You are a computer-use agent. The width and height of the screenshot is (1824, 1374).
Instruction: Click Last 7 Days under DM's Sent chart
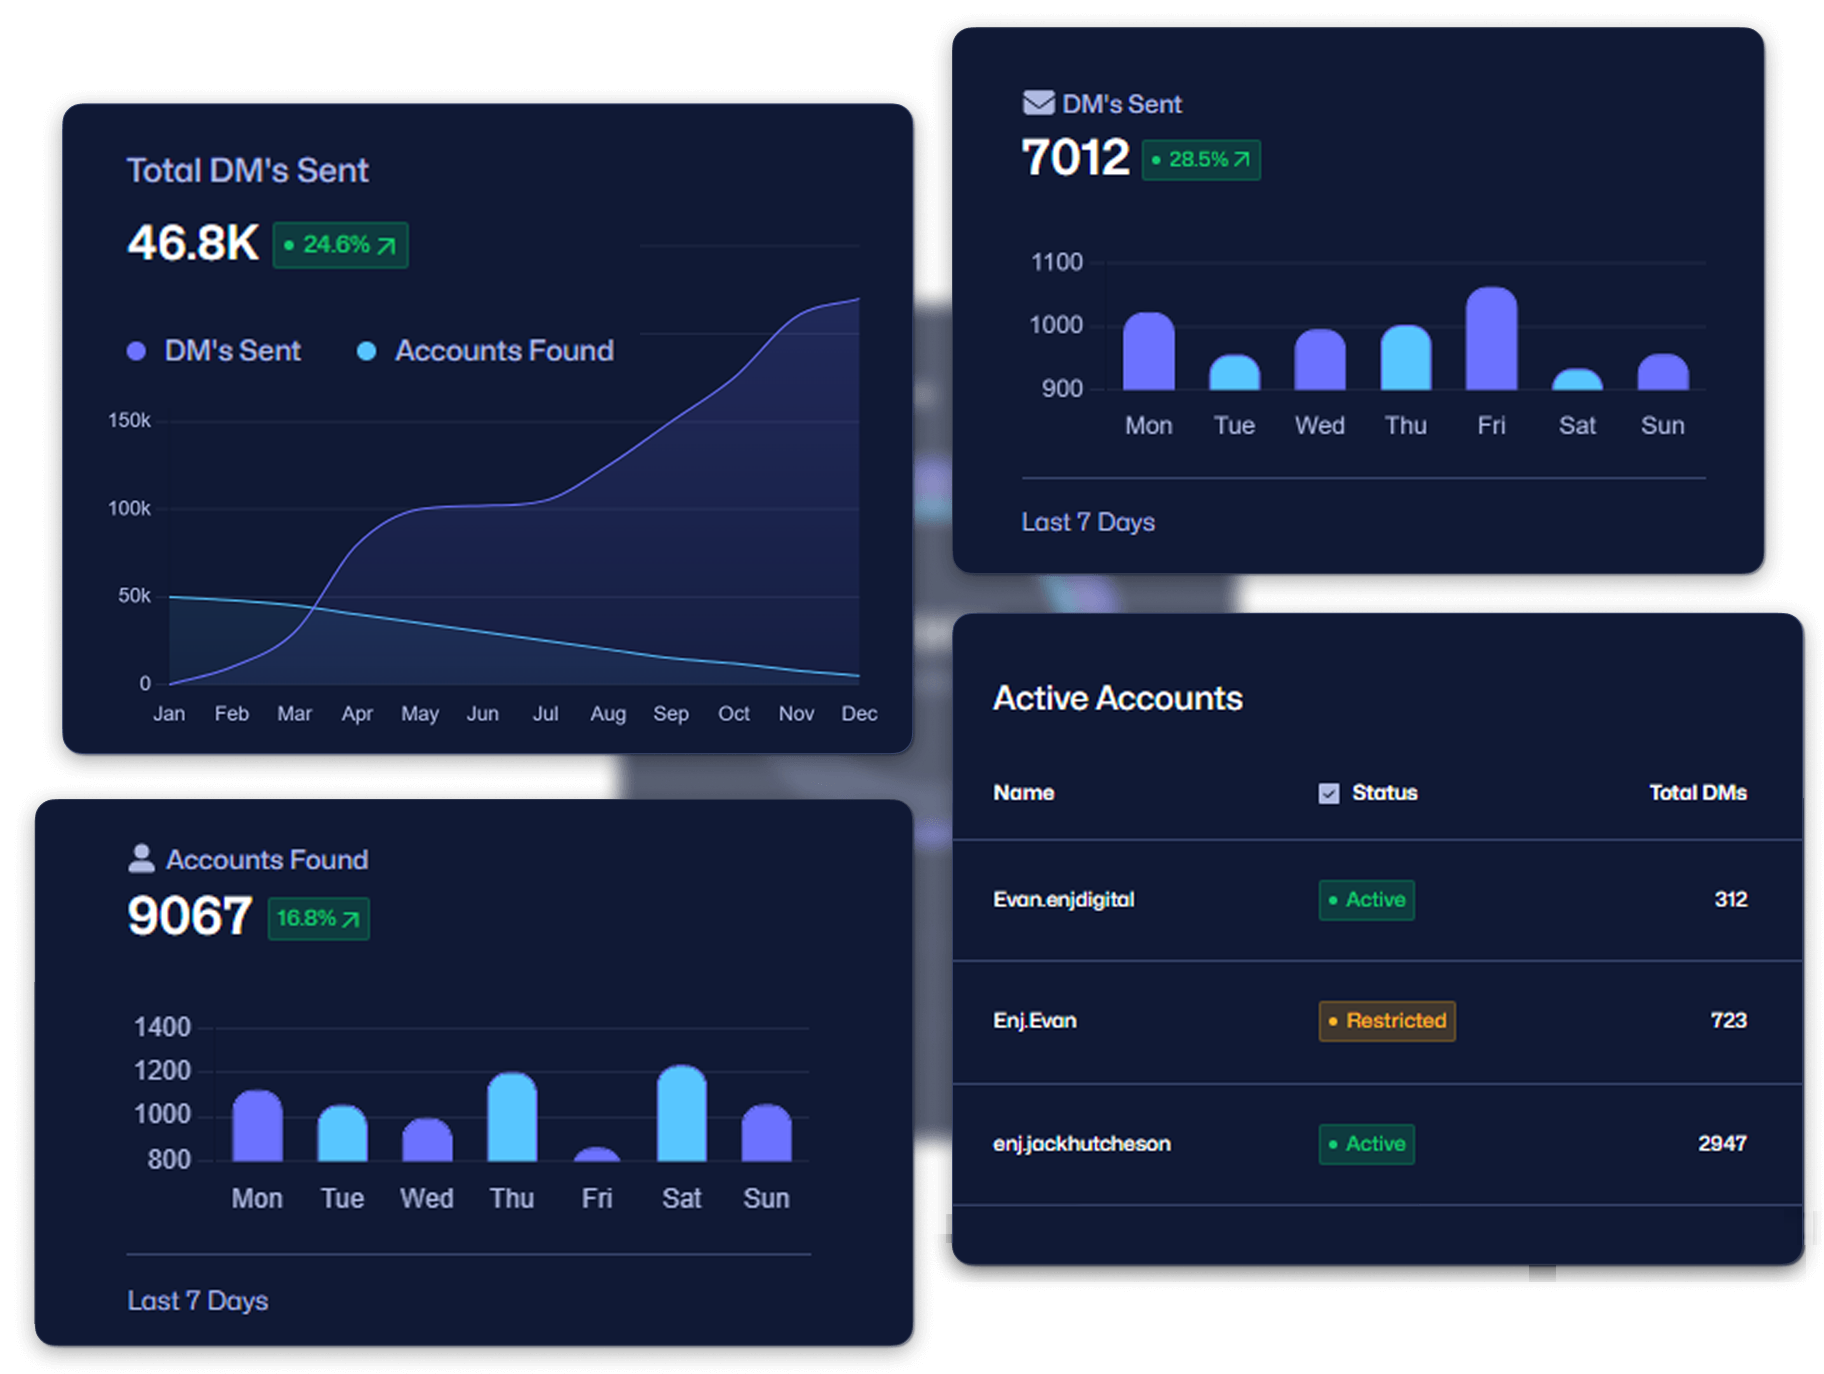tap(1087, 522)
